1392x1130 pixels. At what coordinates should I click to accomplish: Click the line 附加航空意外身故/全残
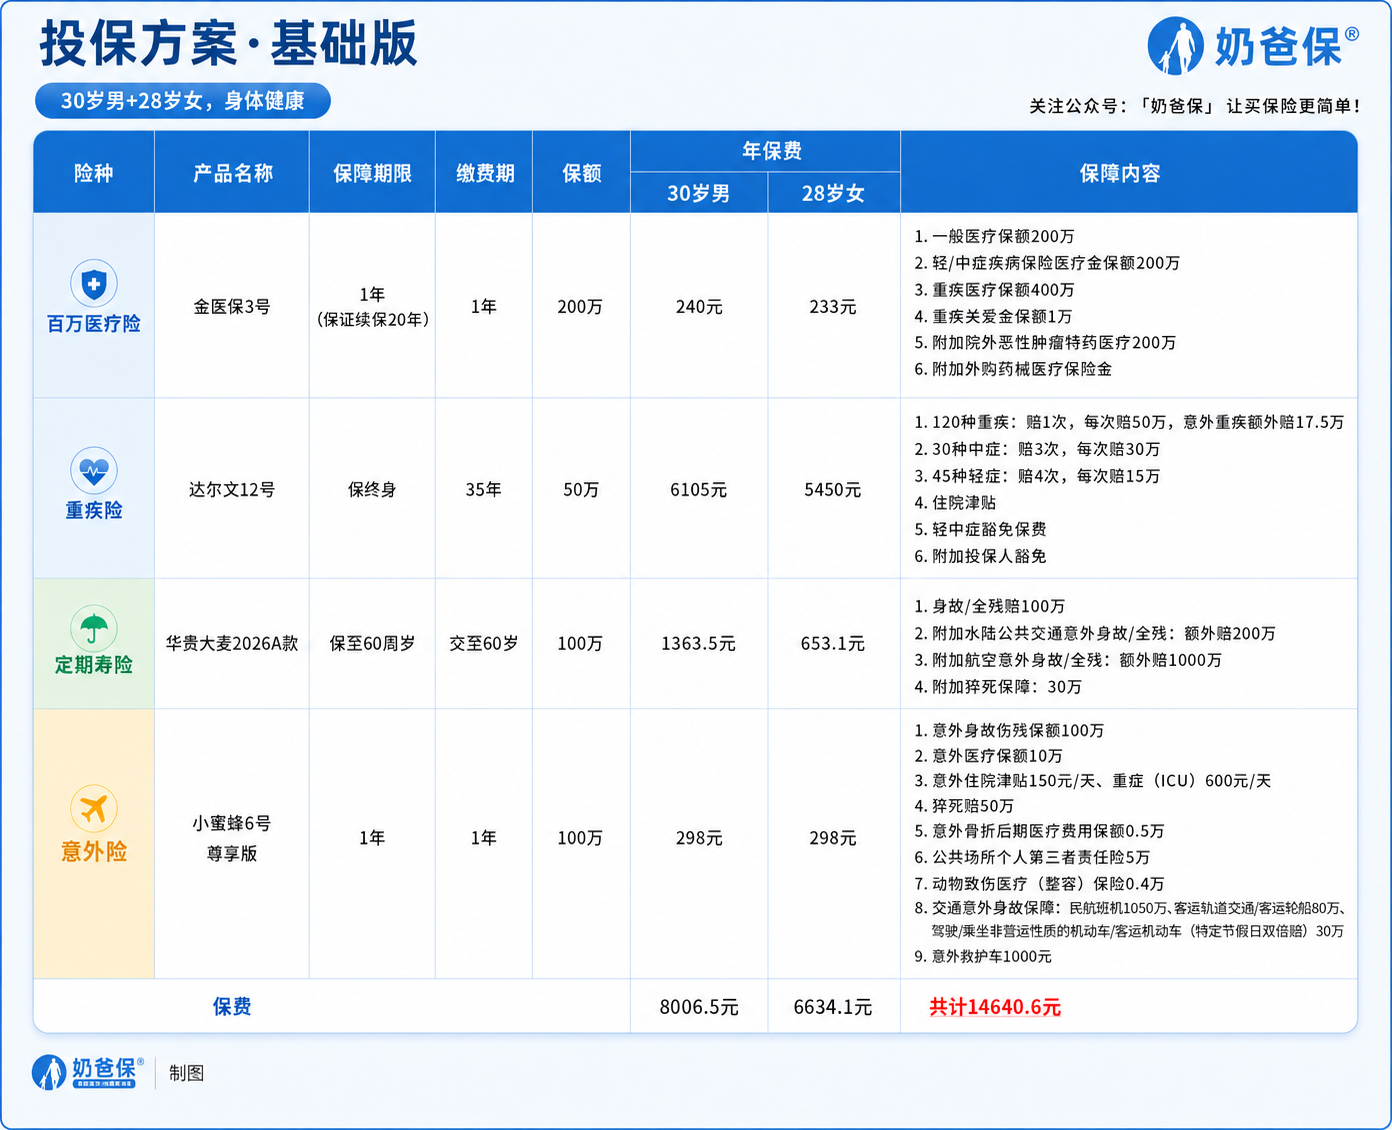tap(1068, 660)
